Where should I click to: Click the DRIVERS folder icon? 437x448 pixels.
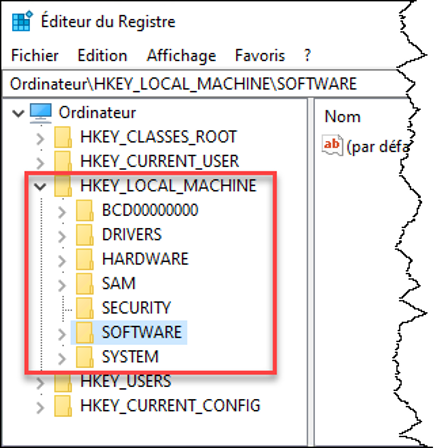[x=85, y=235]
